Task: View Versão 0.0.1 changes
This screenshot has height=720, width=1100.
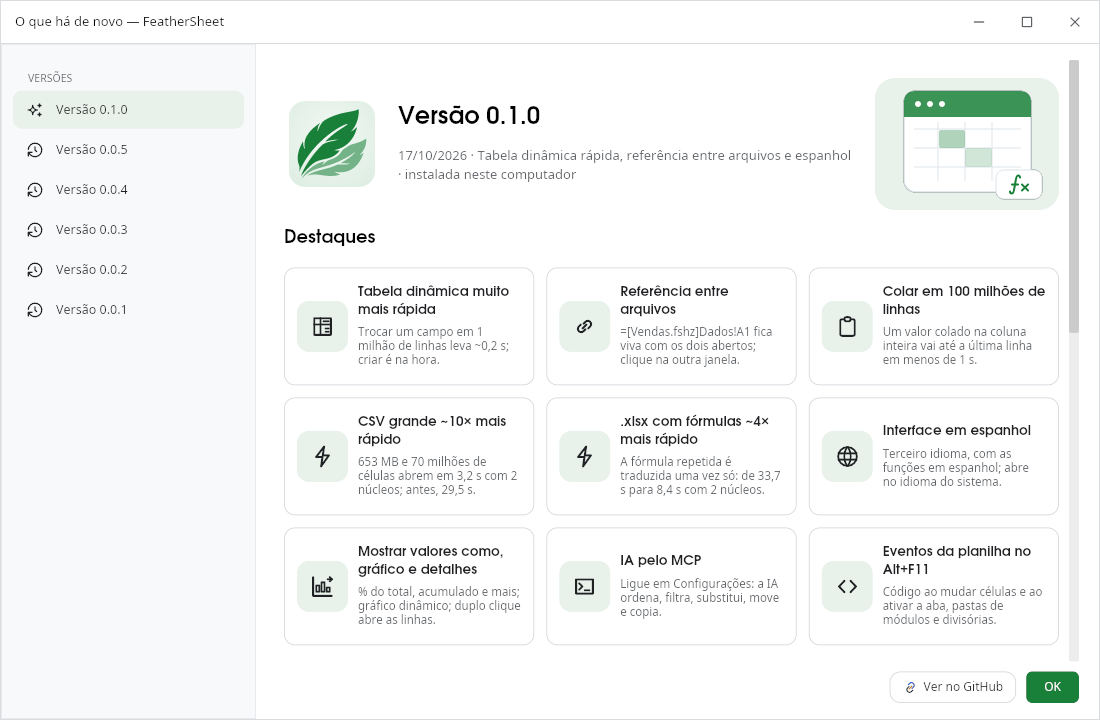Action: pos(128,309)
